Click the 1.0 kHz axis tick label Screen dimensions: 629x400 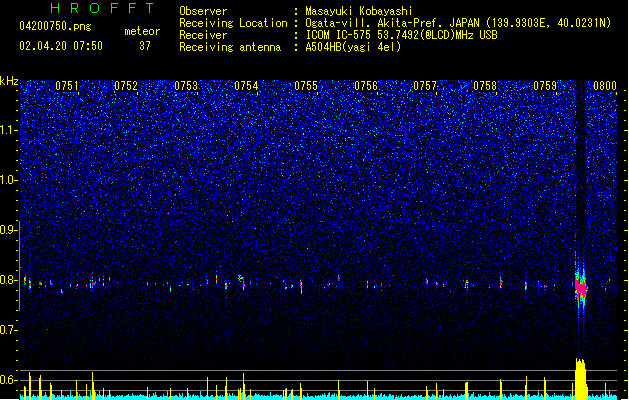pos(8,180)
